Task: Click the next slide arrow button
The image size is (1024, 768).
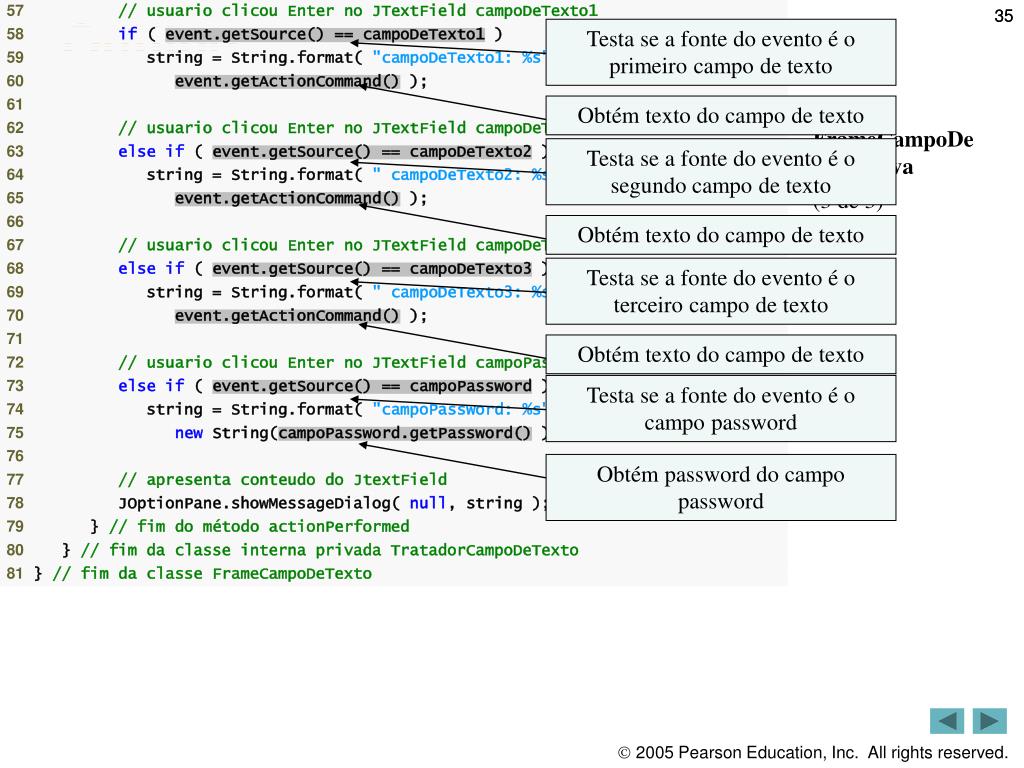Action: click(x=990, y=721)
